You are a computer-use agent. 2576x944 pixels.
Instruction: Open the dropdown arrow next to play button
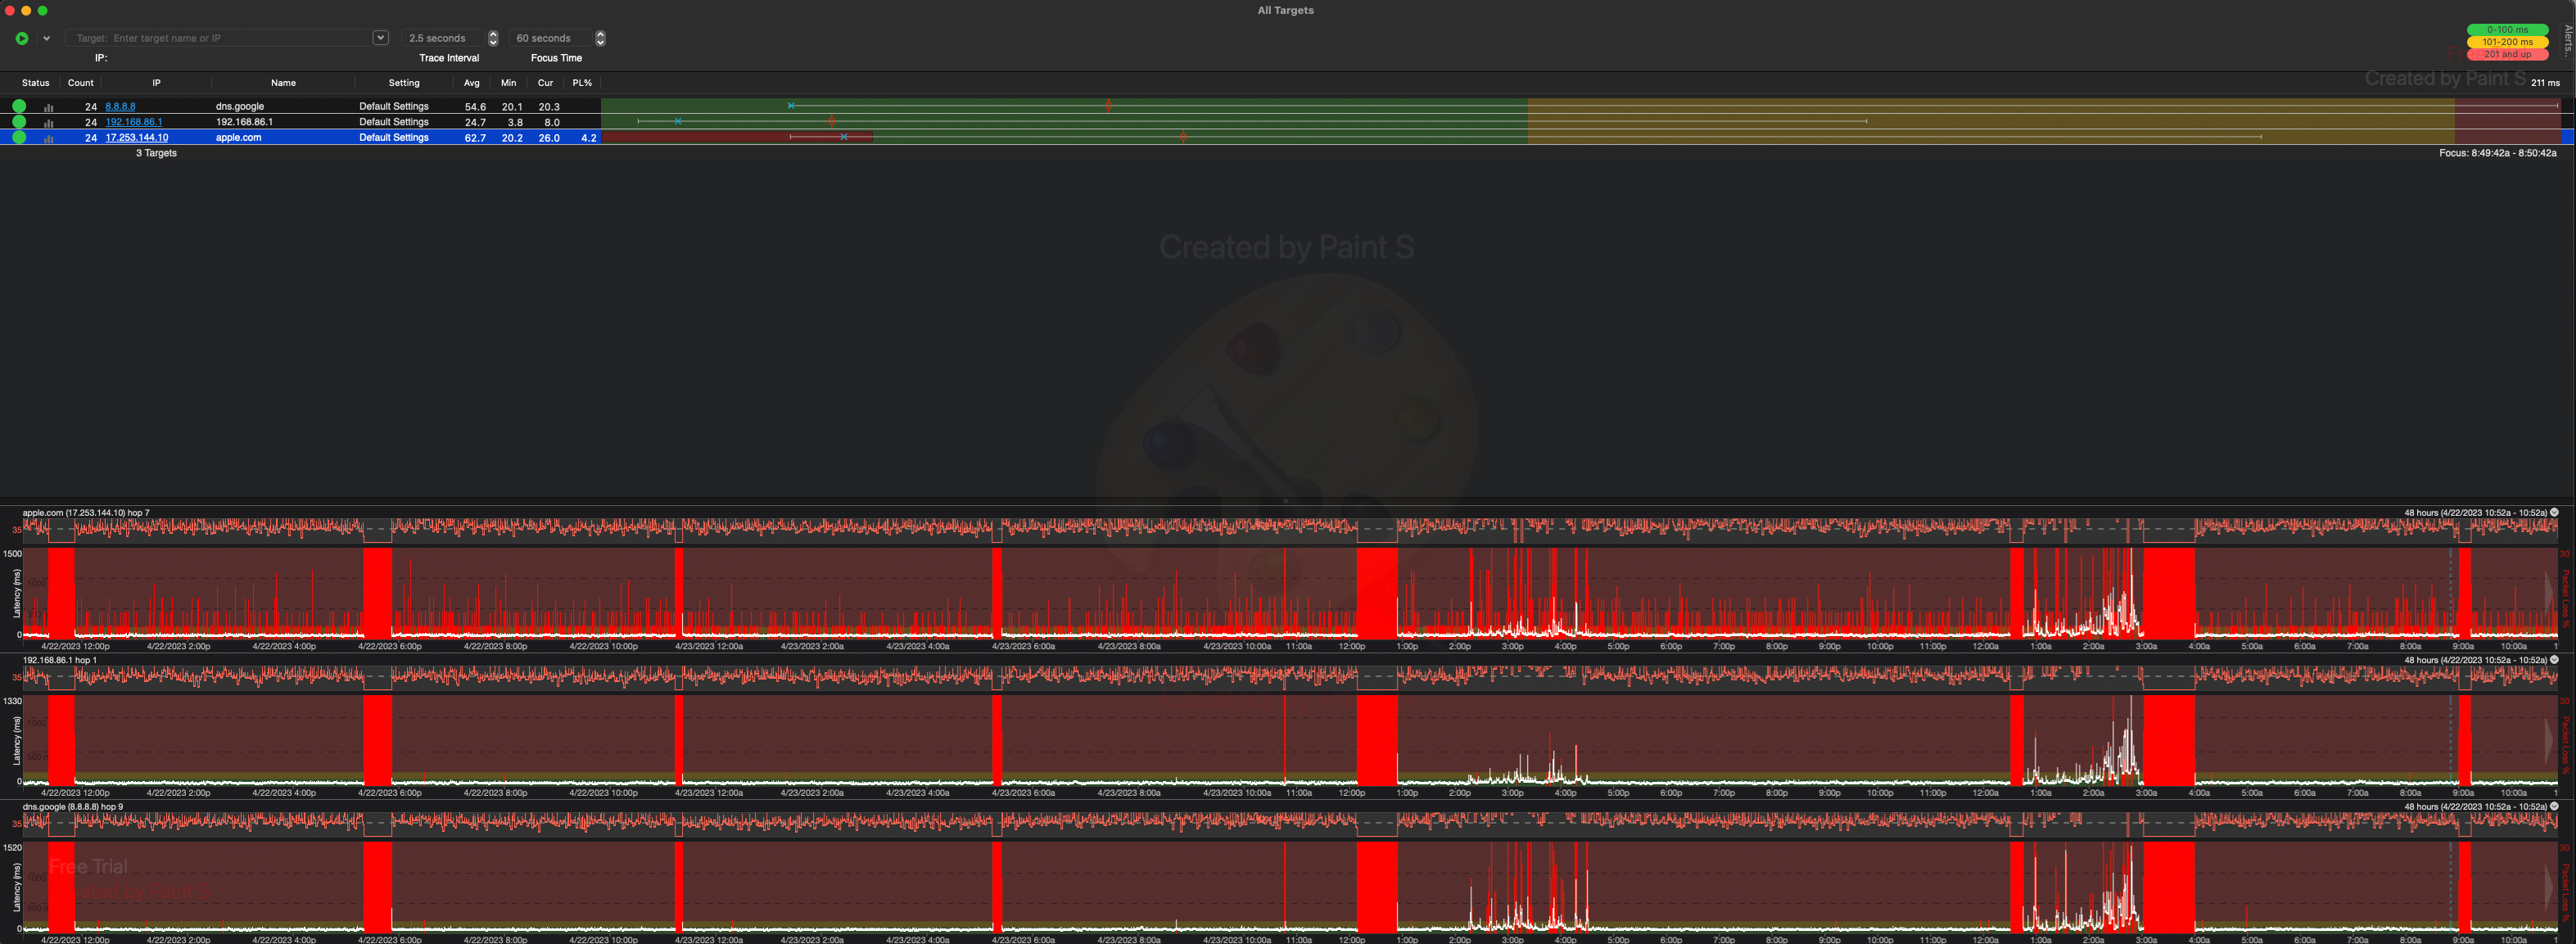pos(46,38)
